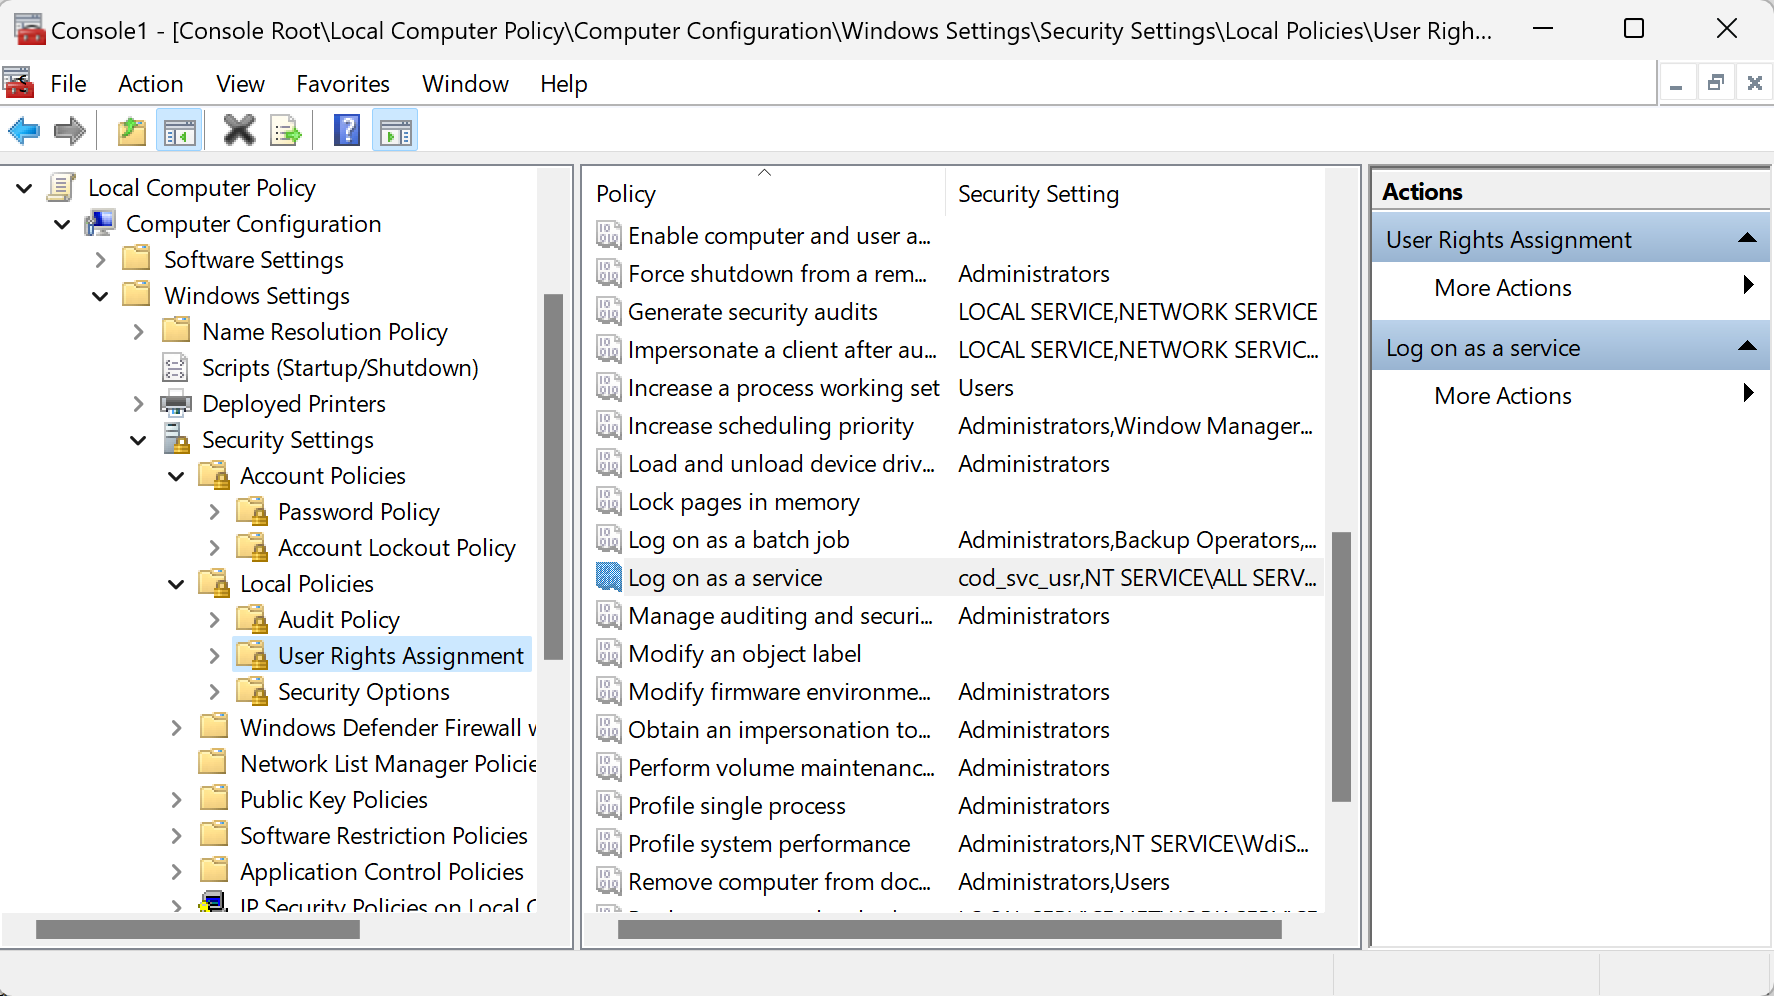Open Help with the question mark icon
Viewport: 1774px width, 996px height.
tap(346, 131)
